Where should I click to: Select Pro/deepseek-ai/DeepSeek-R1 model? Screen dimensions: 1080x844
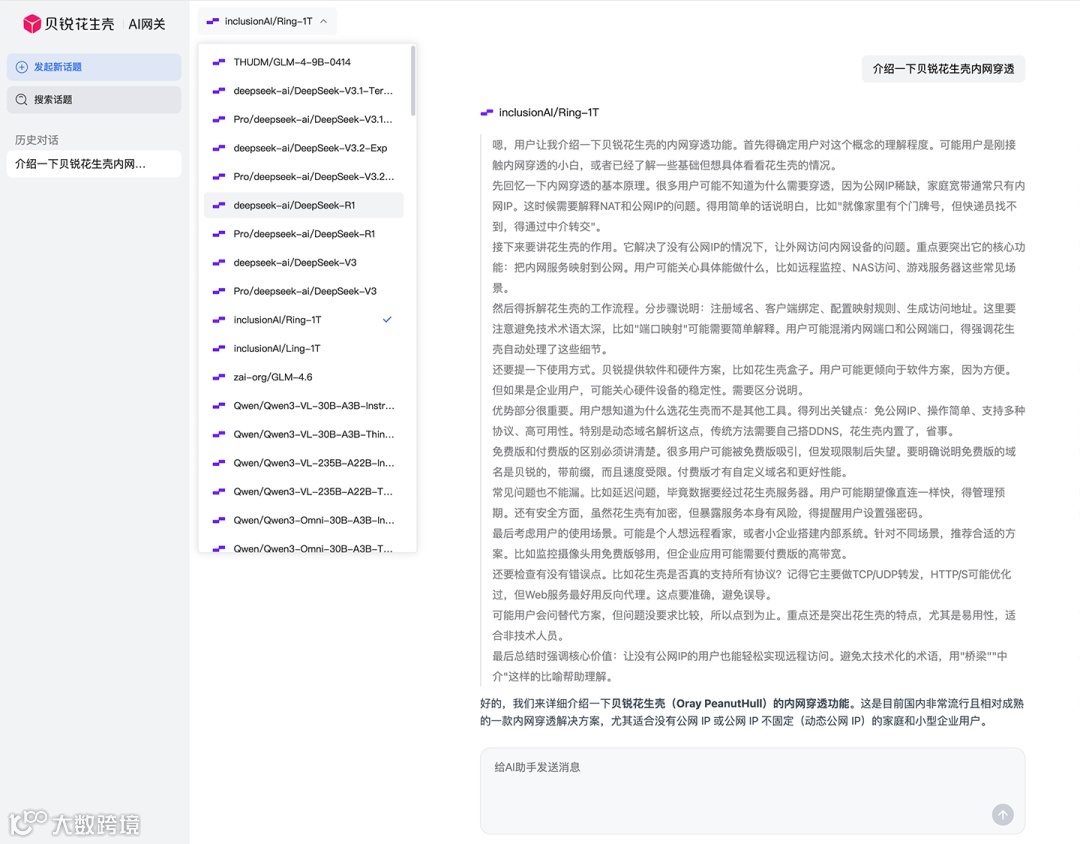[304, 234]
